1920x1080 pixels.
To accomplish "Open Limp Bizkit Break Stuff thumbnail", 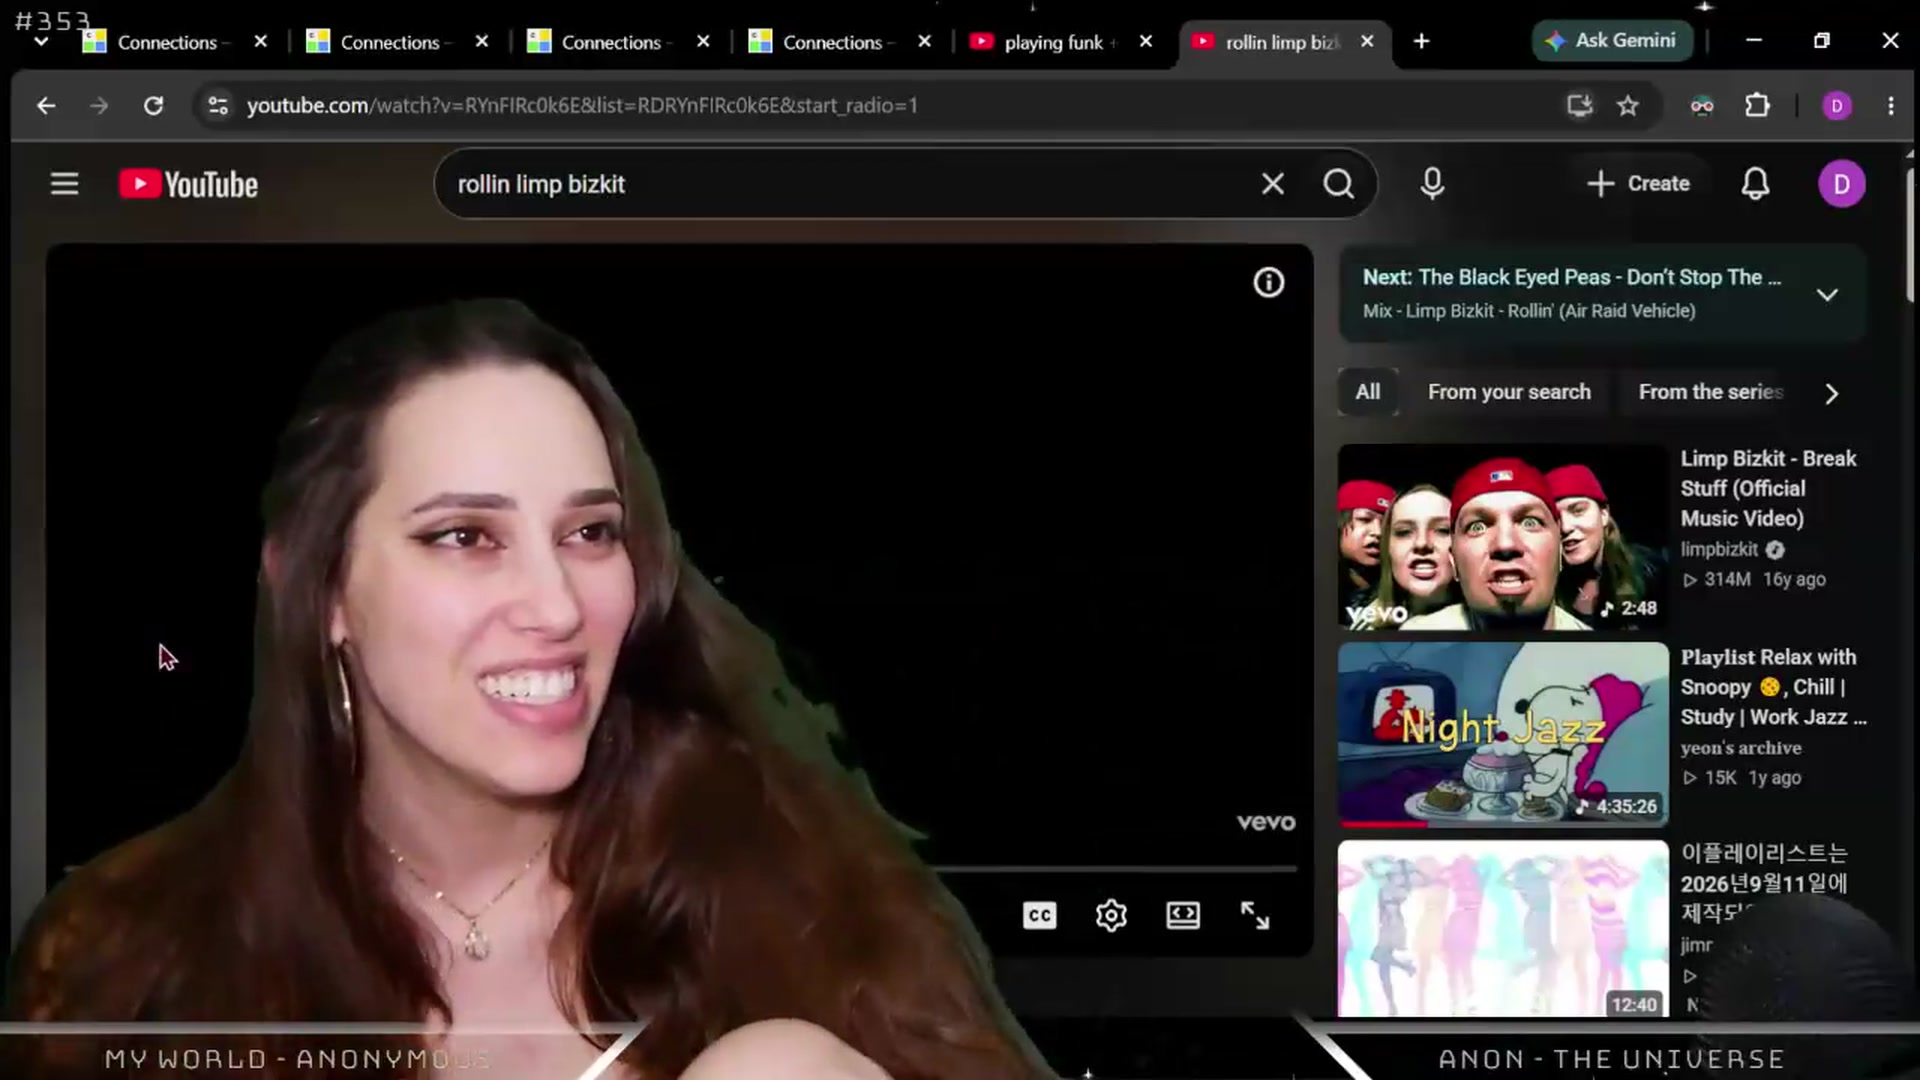I will point(1503,537).
